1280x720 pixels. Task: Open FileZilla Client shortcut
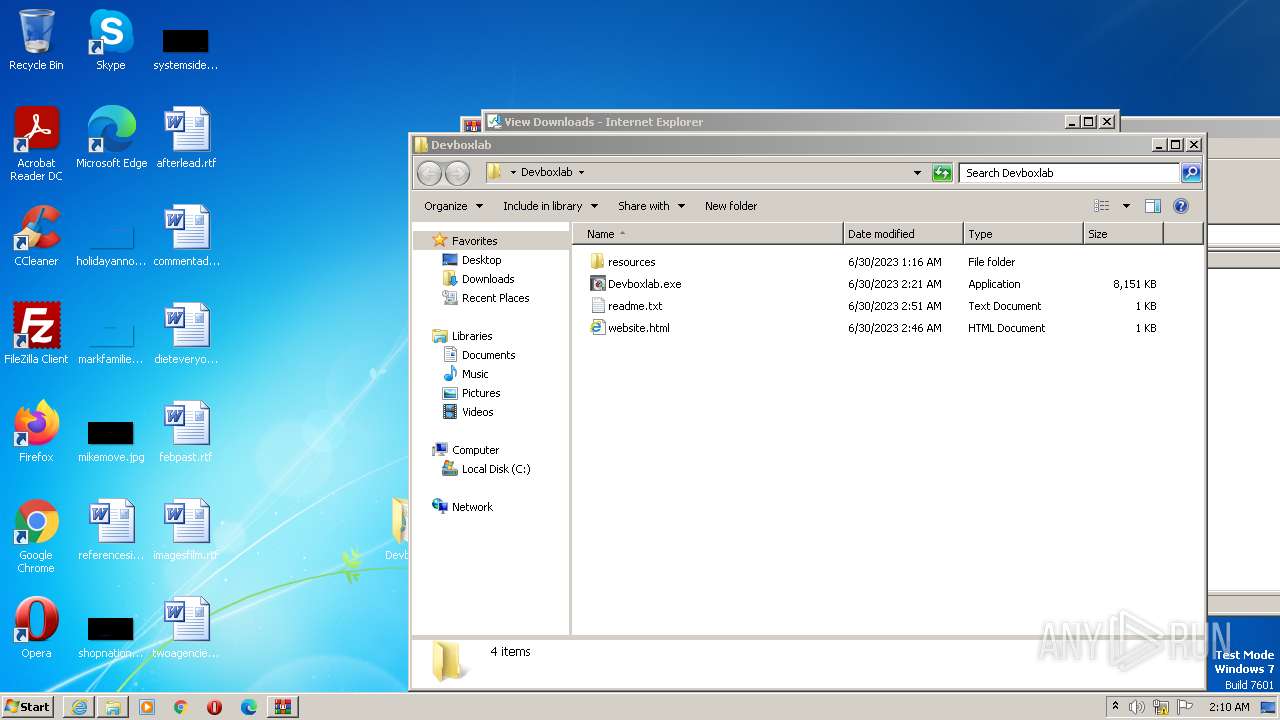(x=36, y=334)
